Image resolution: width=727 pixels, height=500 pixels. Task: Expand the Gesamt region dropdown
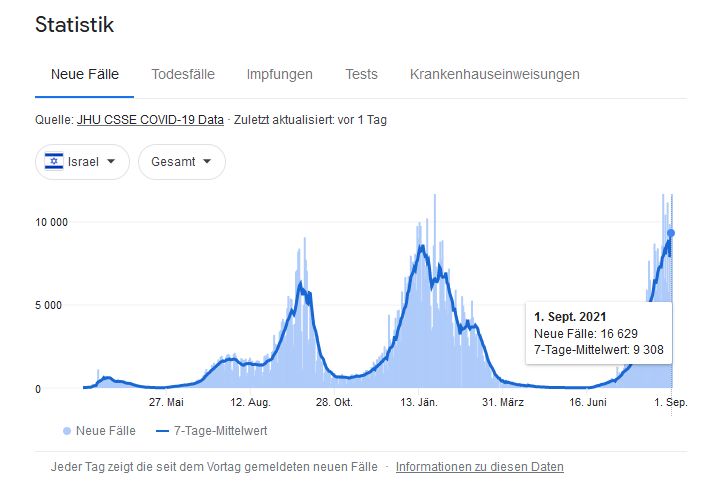pos(181,162)
